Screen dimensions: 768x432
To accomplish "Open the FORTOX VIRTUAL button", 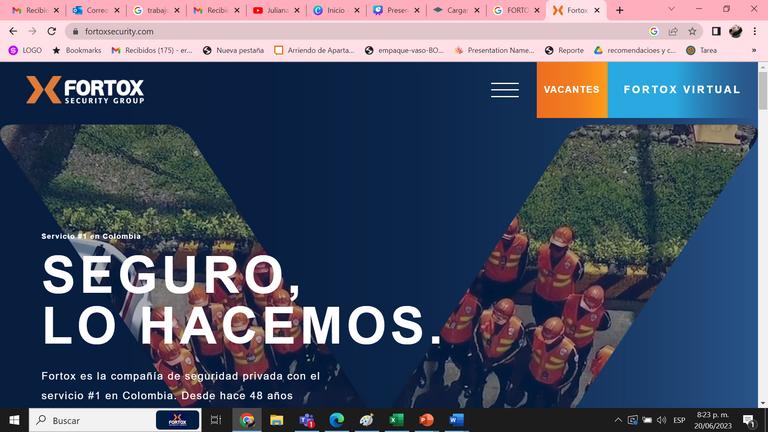I will pos(682,90).
